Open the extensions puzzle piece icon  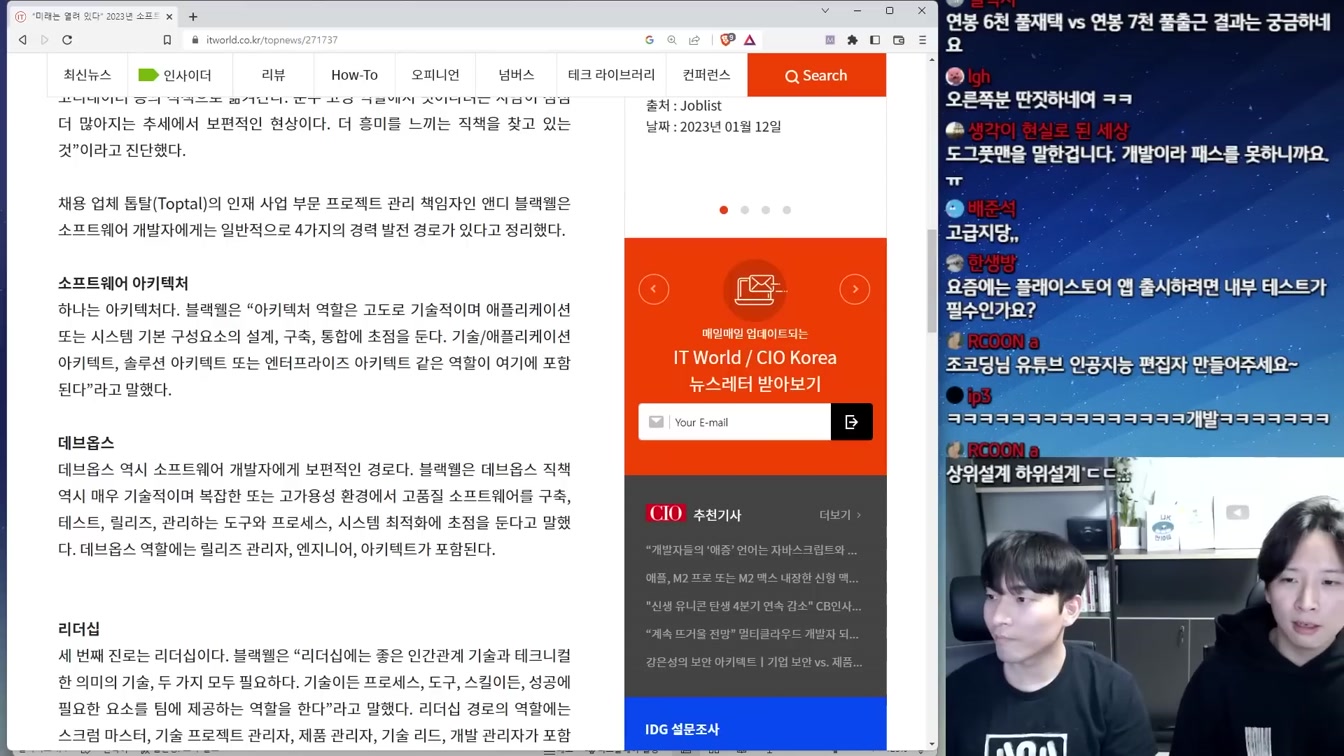coord(852,40)
